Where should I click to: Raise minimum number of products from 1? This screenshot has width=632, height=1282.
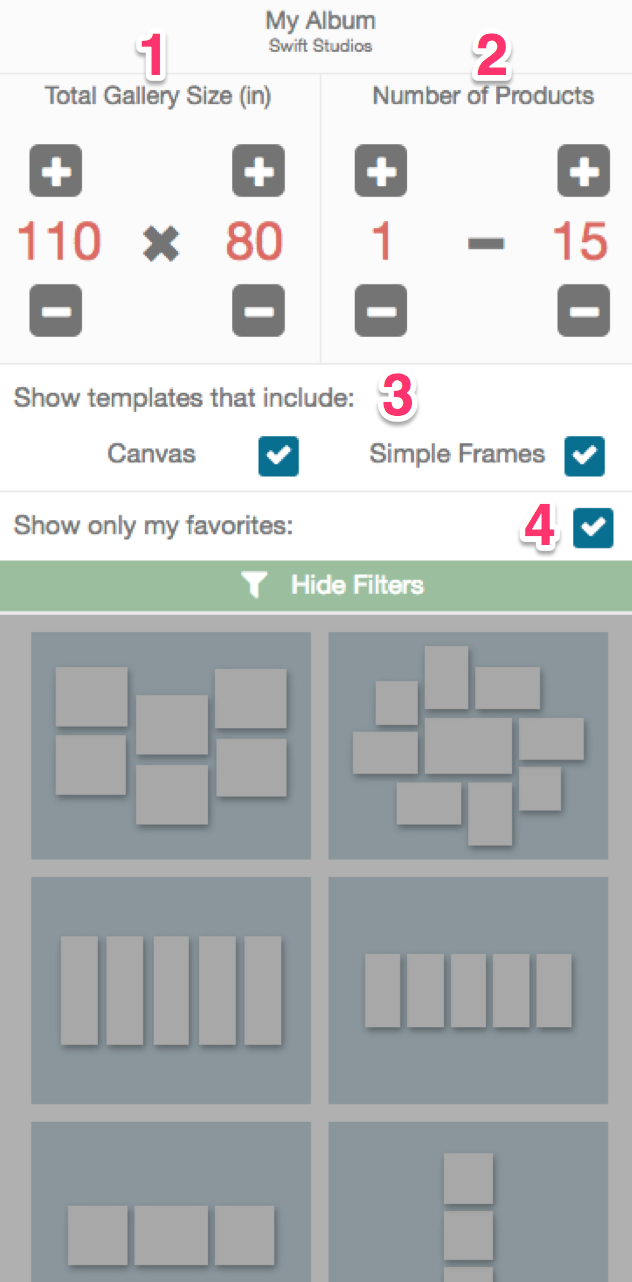pyautogui.click(x=381, y=171)
